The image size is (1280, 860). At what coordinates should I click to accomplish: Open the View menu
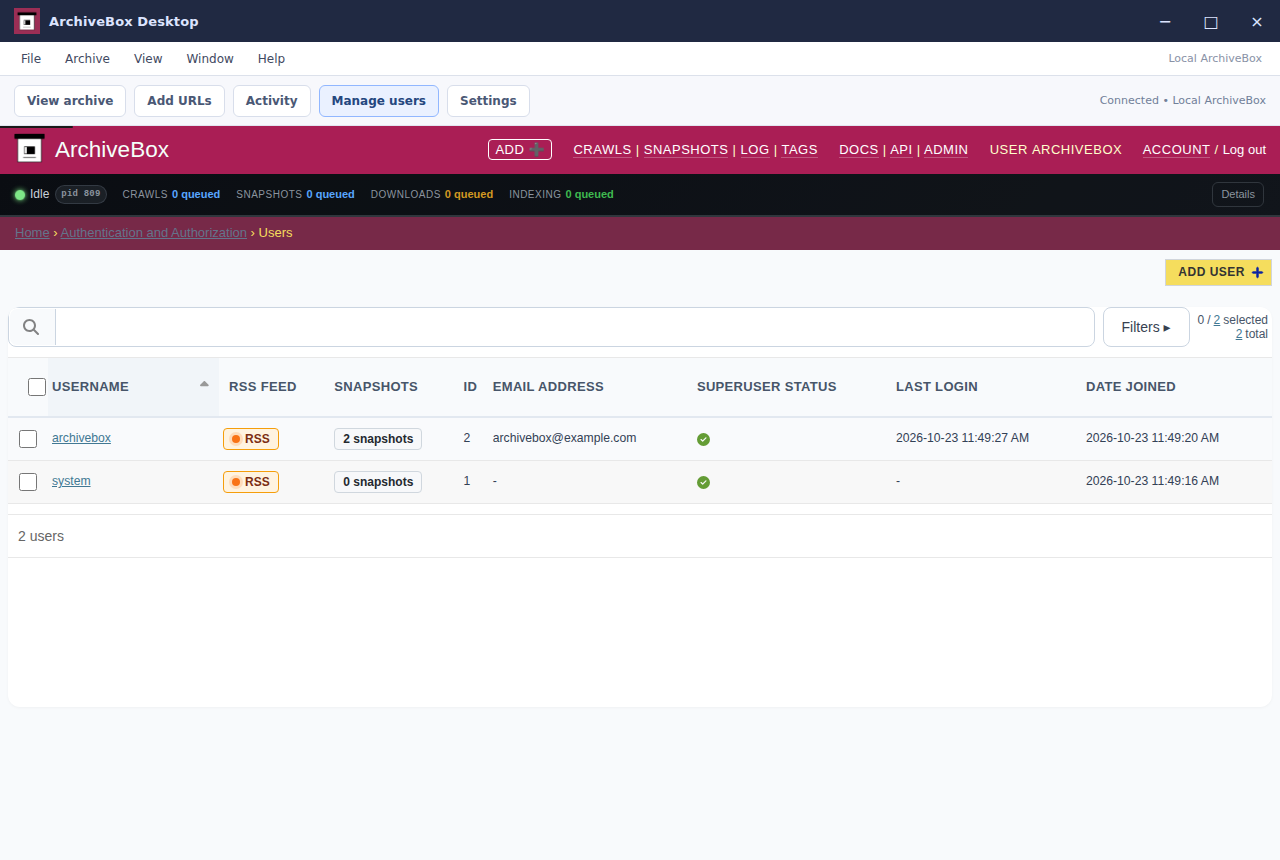(148, 59)
